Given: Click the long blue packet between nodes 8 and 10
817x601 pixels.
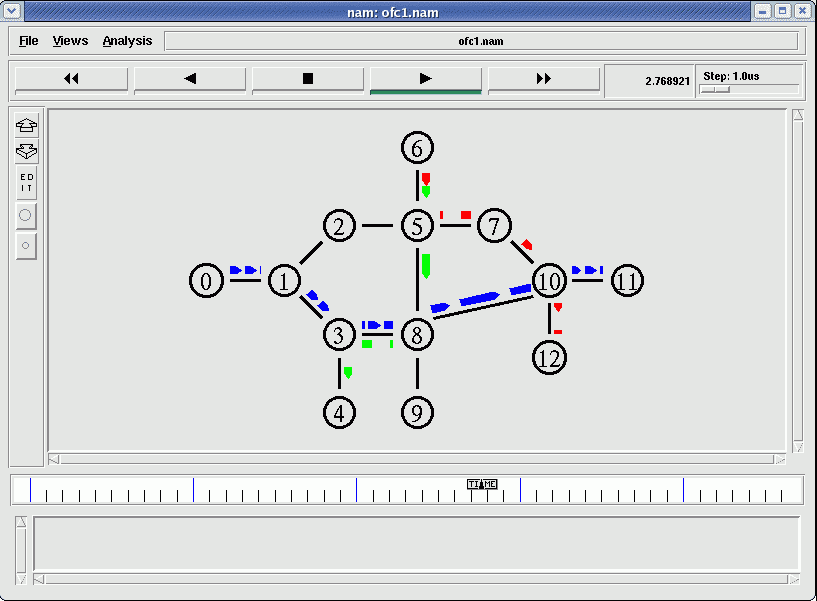Looking at the screenshot, I should (479, 299).
